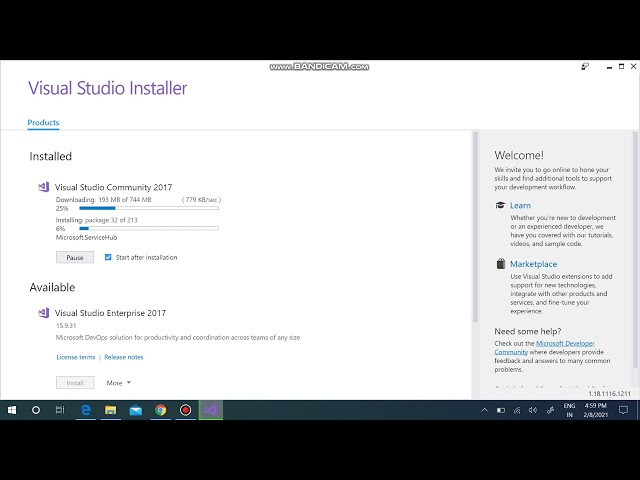
Task: Click the installing progress bar at 6%
Action: tap(149, 228)
